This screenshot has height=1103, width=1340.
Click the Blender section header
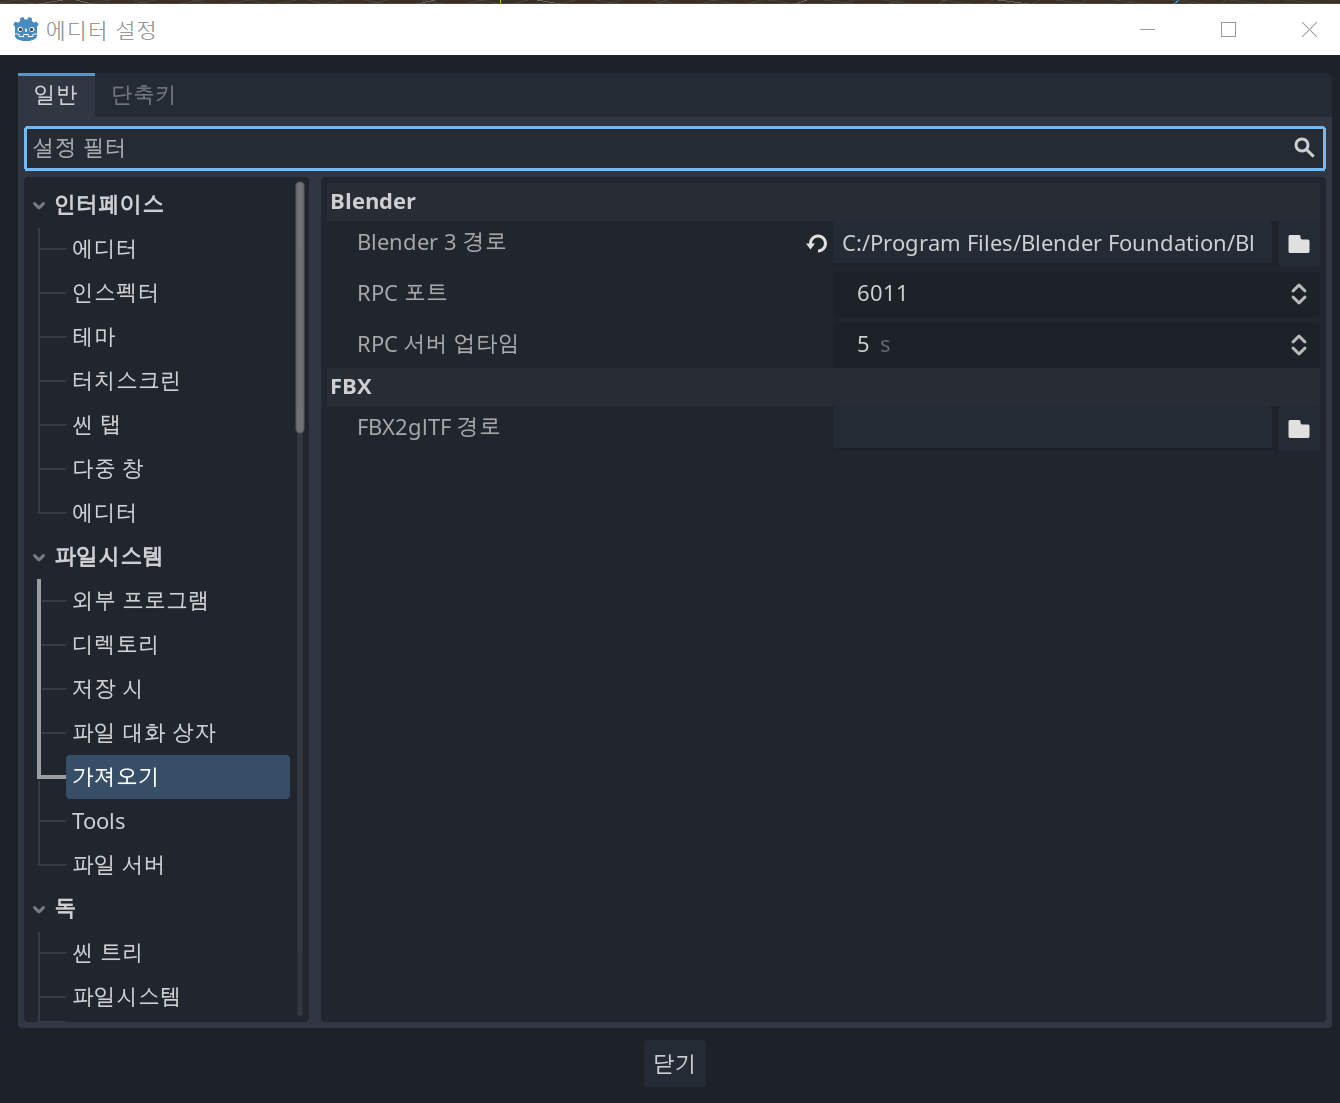pyautogui.click(x=824, y=201)
